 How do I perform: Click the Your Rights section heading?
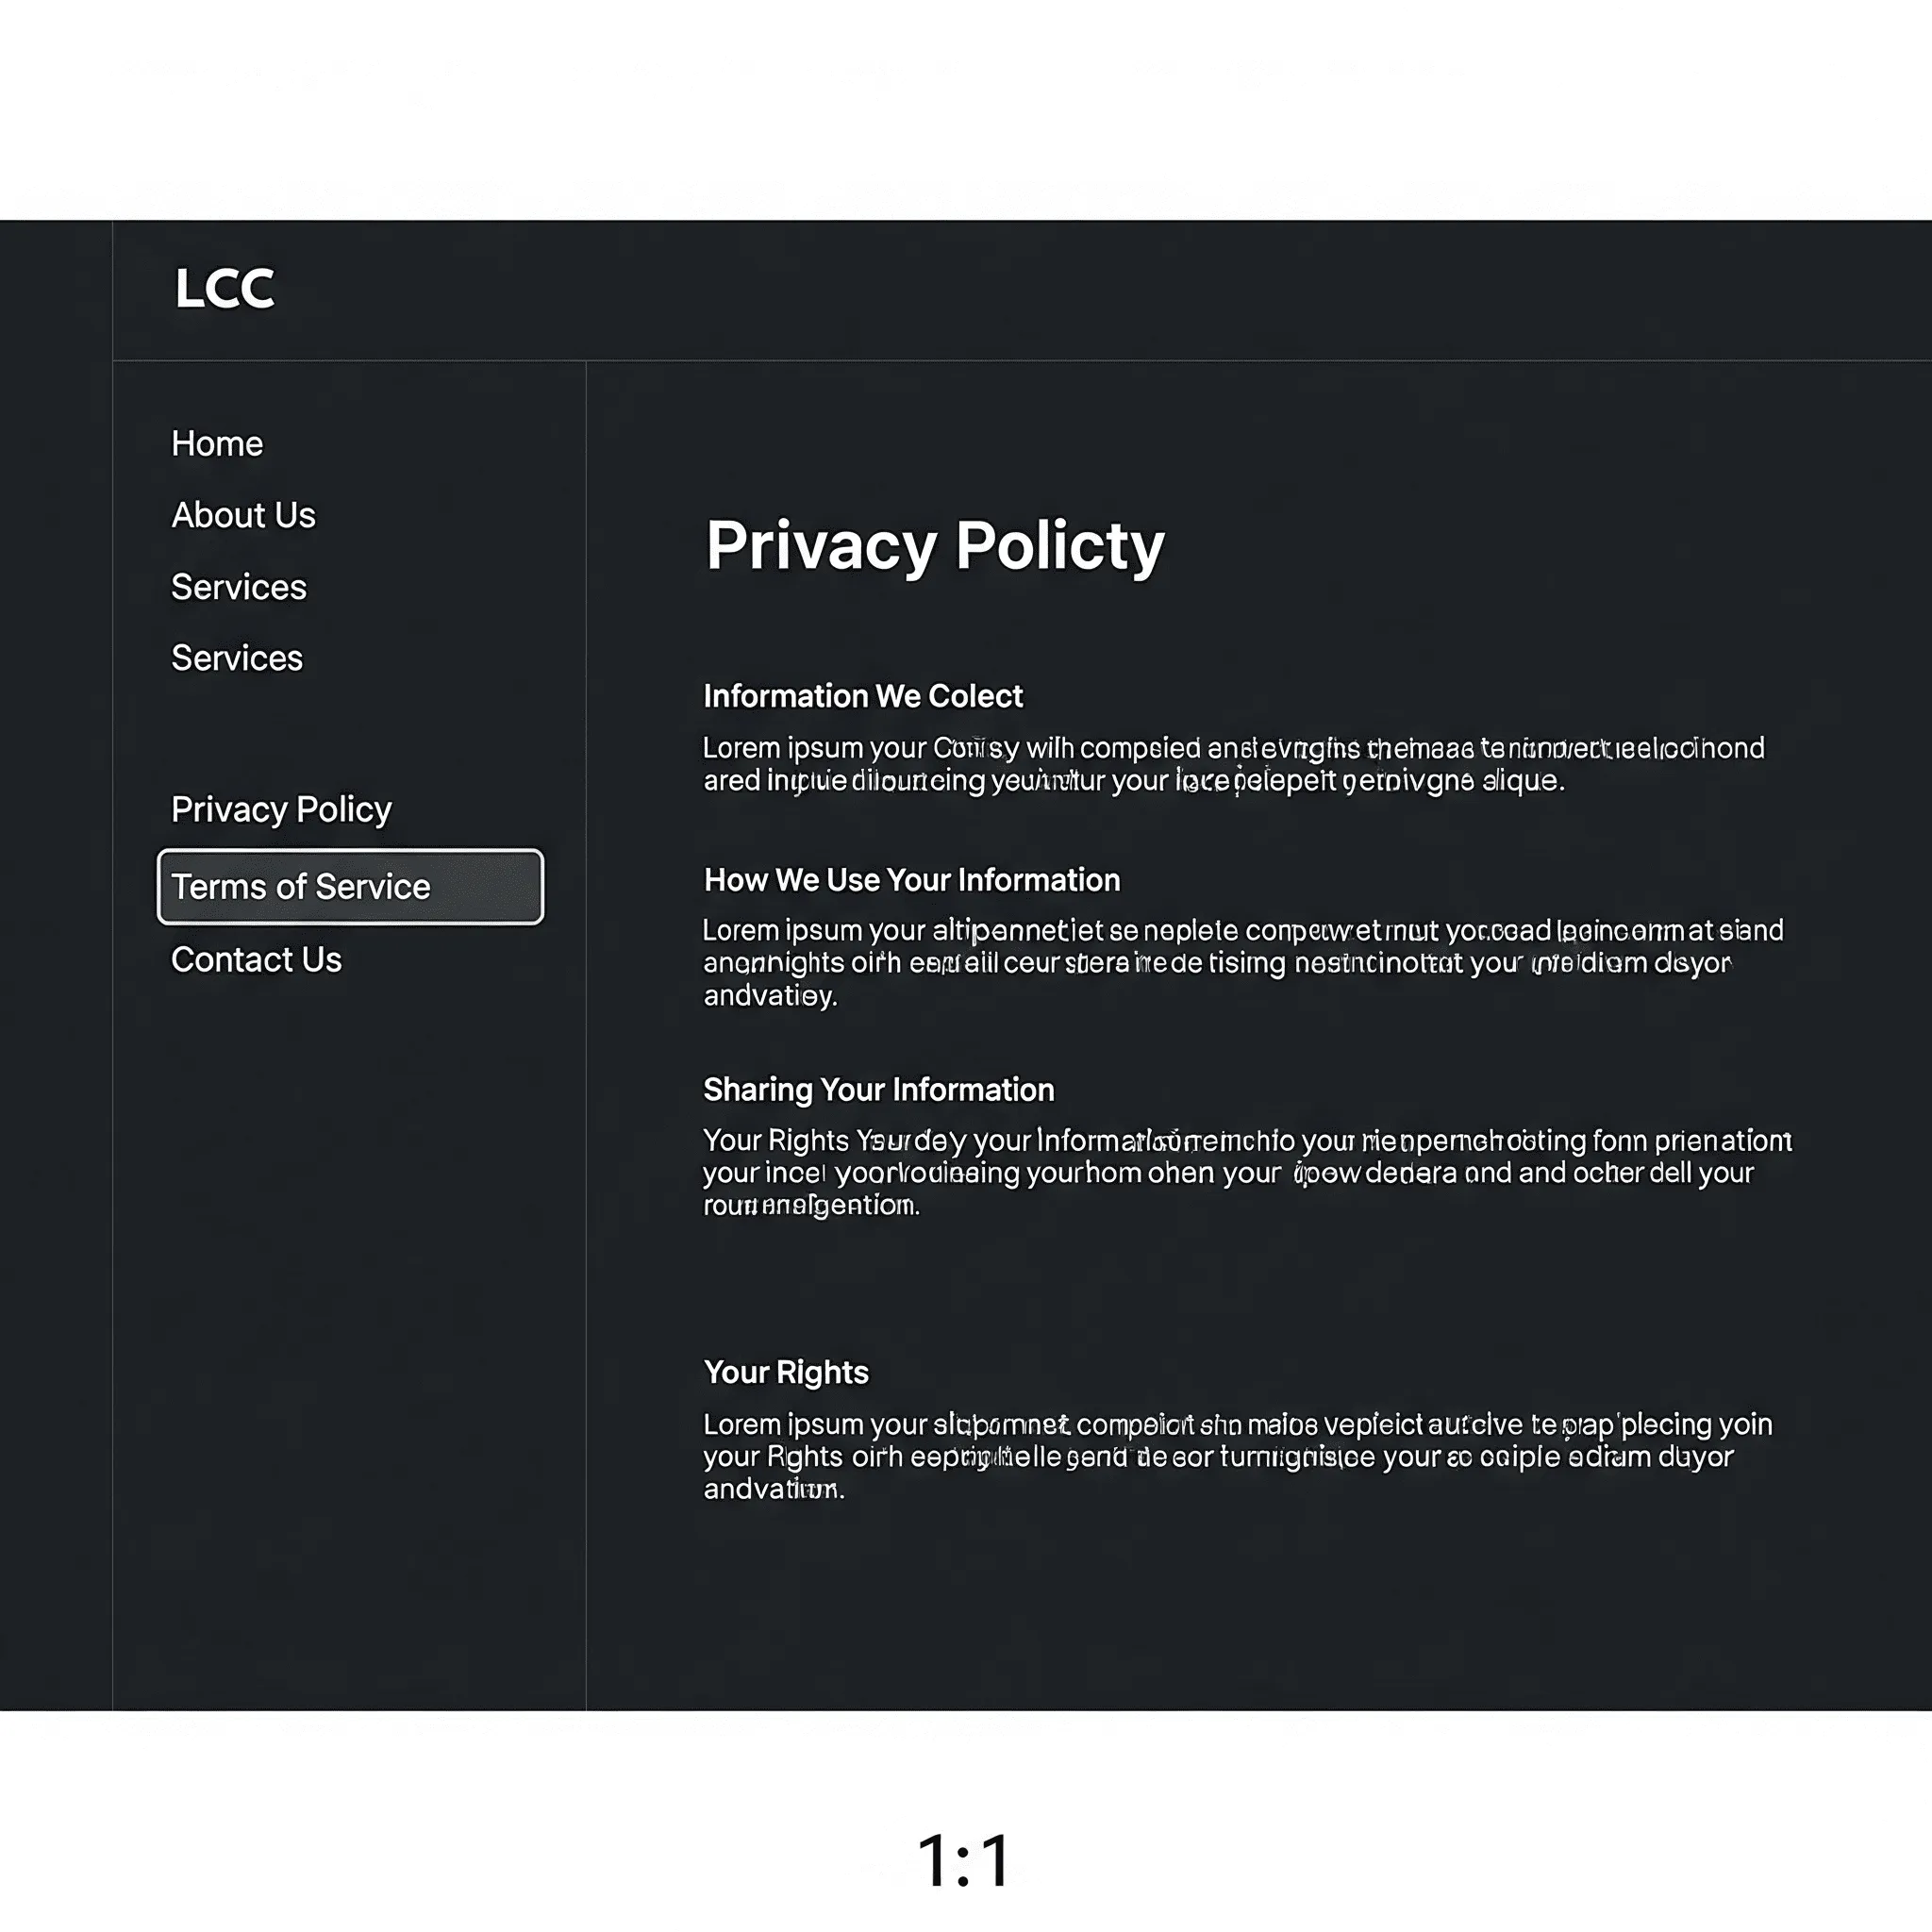click(x=786, y=1372)
